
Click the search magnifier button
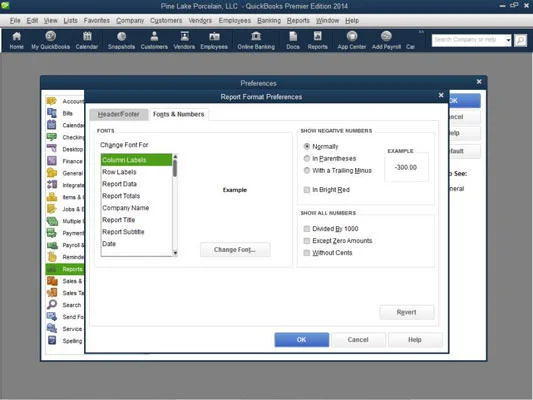[520, 40]
